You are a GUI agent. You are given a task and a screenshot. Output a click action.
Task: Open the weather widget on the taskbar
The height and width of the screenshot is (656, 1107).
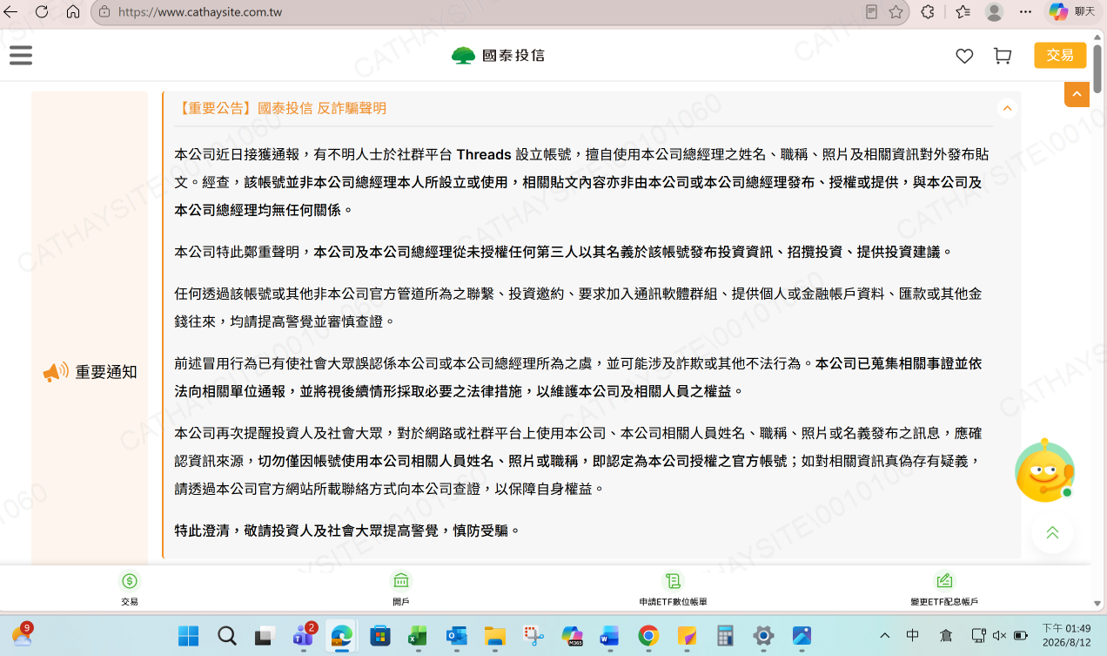pyautogui.click(x=22, y=636)
